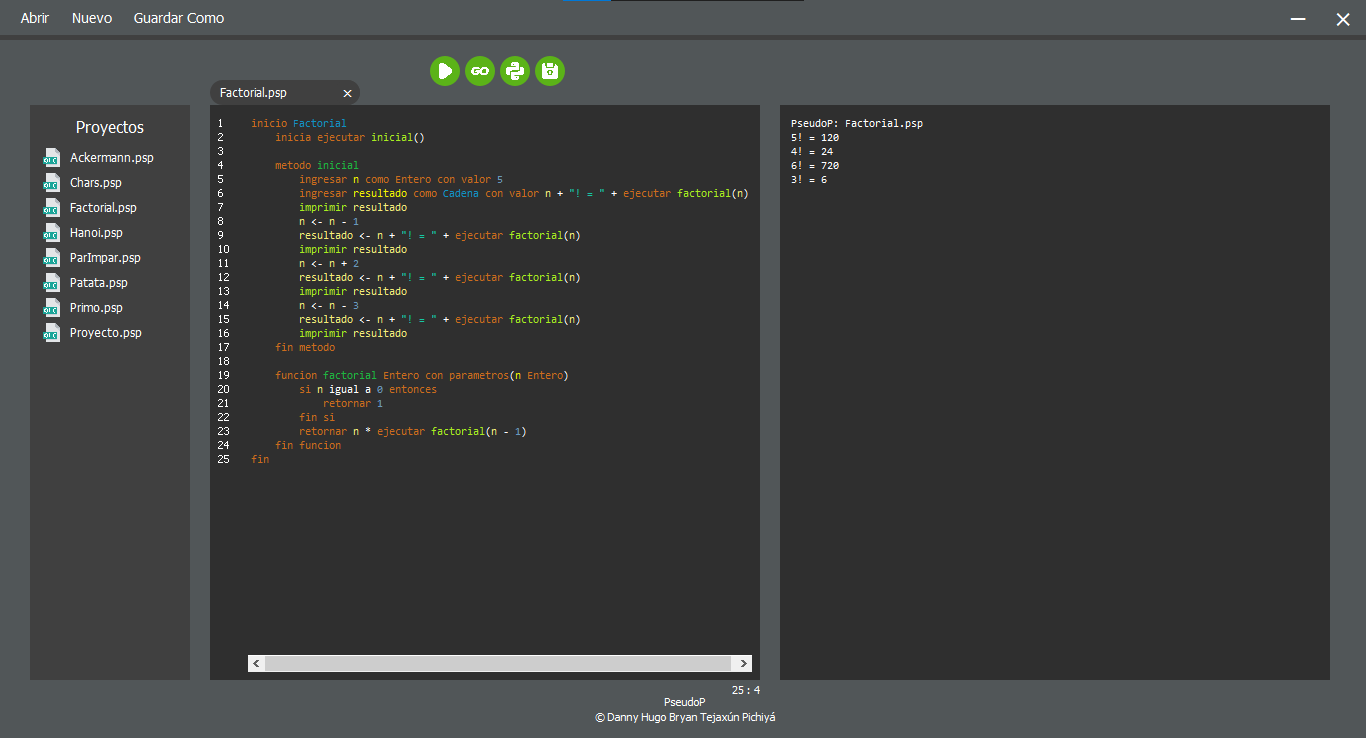Translate the code with the Go icon
This screenshot has width=1366, height=738.
[x=480, y=71]
